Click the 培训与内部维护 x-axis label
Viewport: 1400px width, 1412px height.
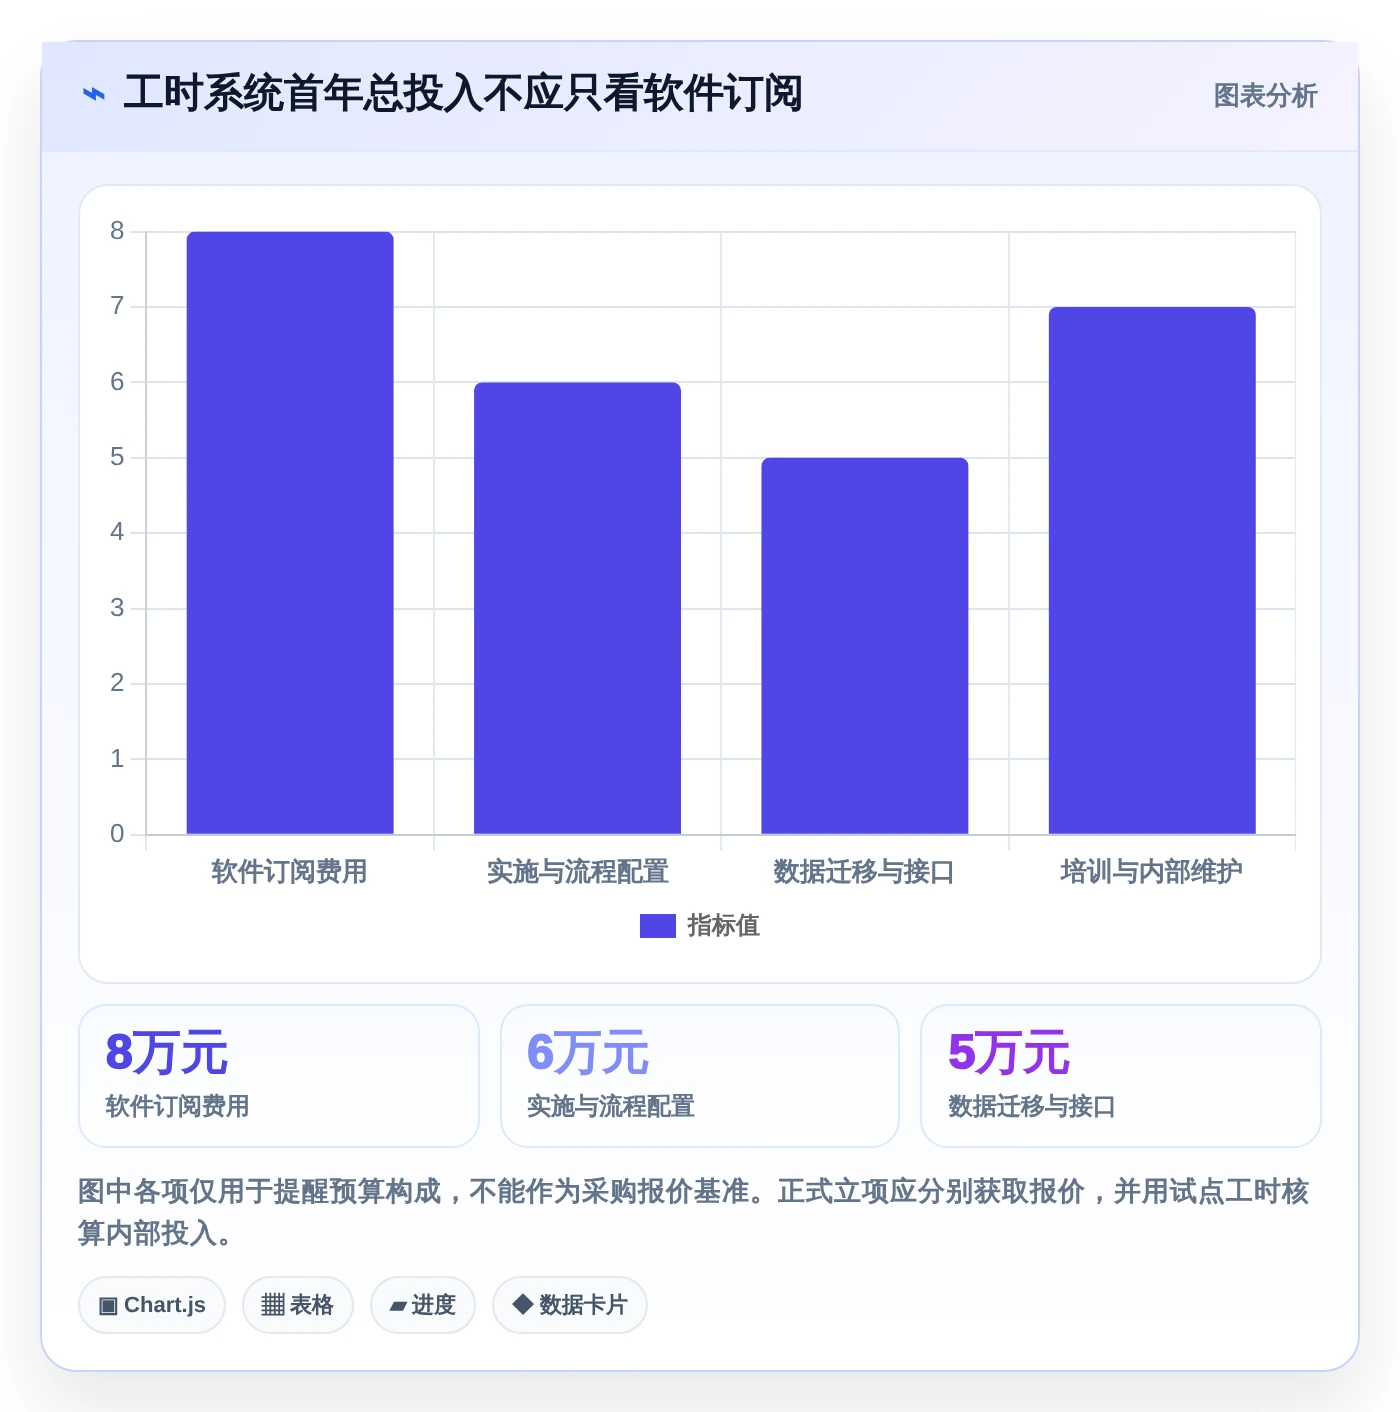[x=1152, y=872]
